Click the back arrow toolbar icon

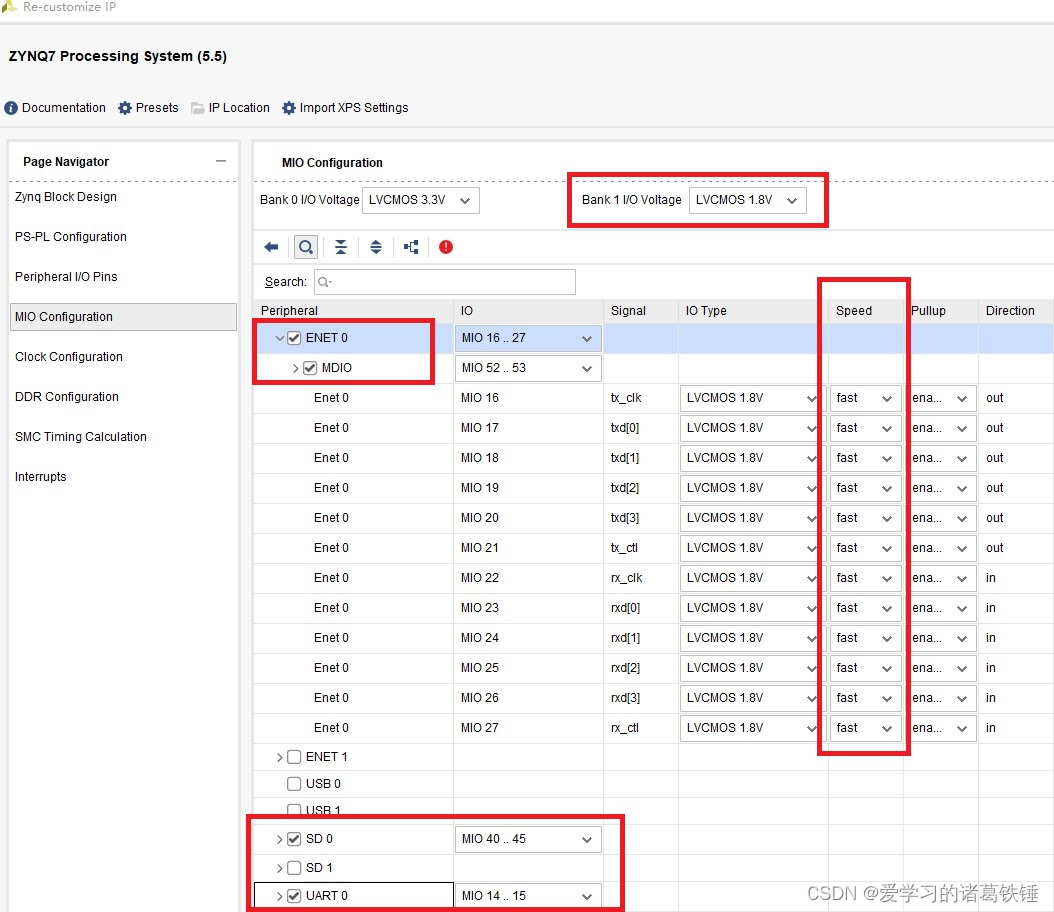point(271,247)
